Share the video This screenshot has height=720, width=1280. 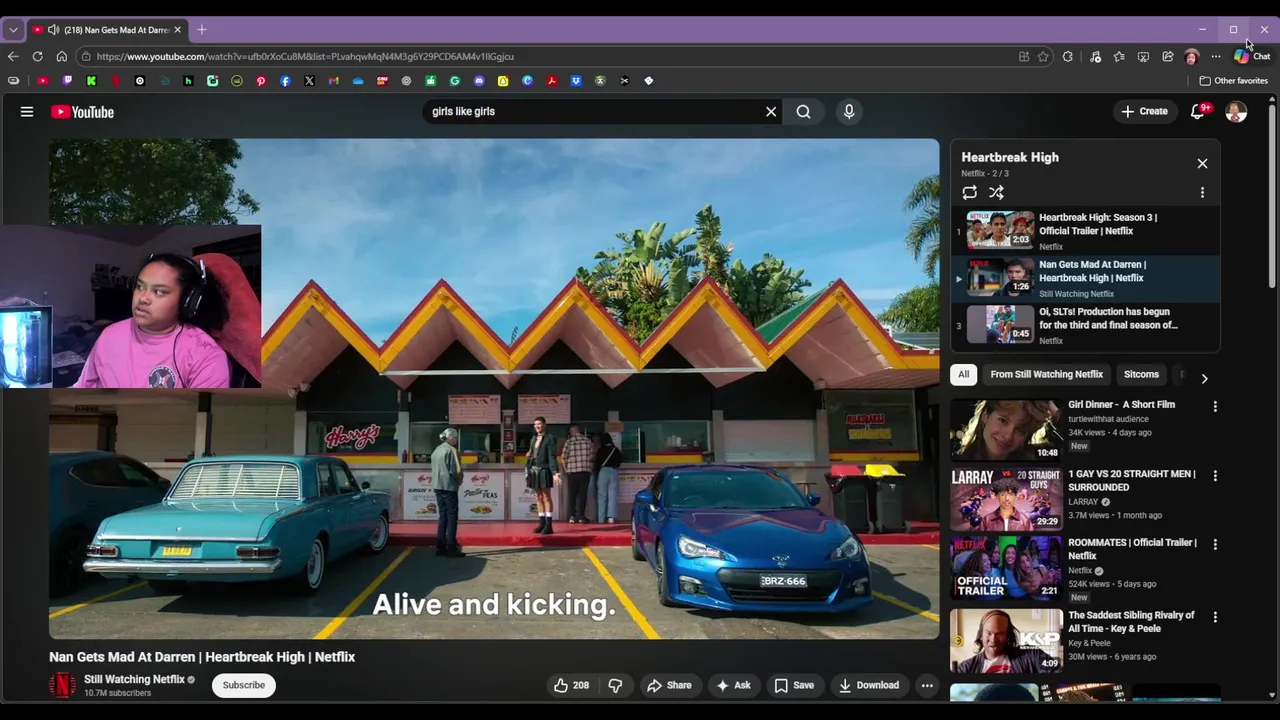point(669,685)
